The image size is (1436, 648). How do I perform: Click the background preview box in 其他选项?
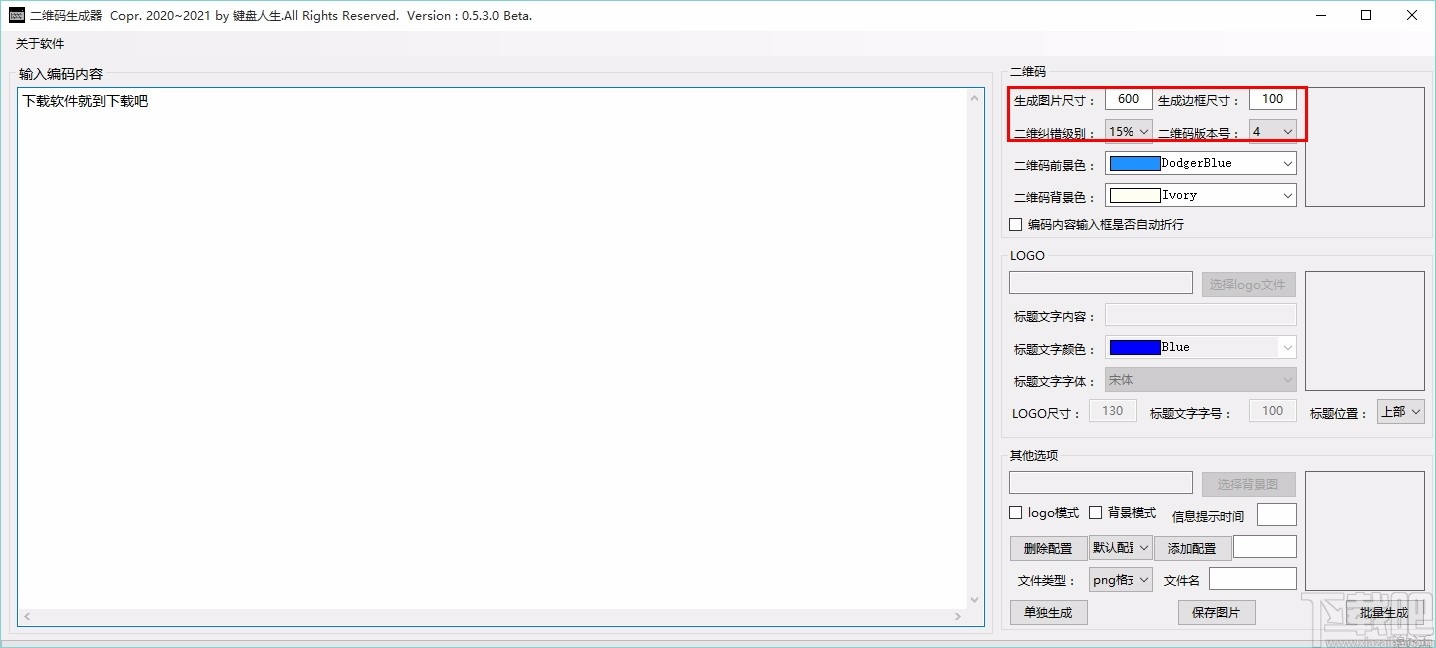pyautogui.click(x=1364, y=531)
